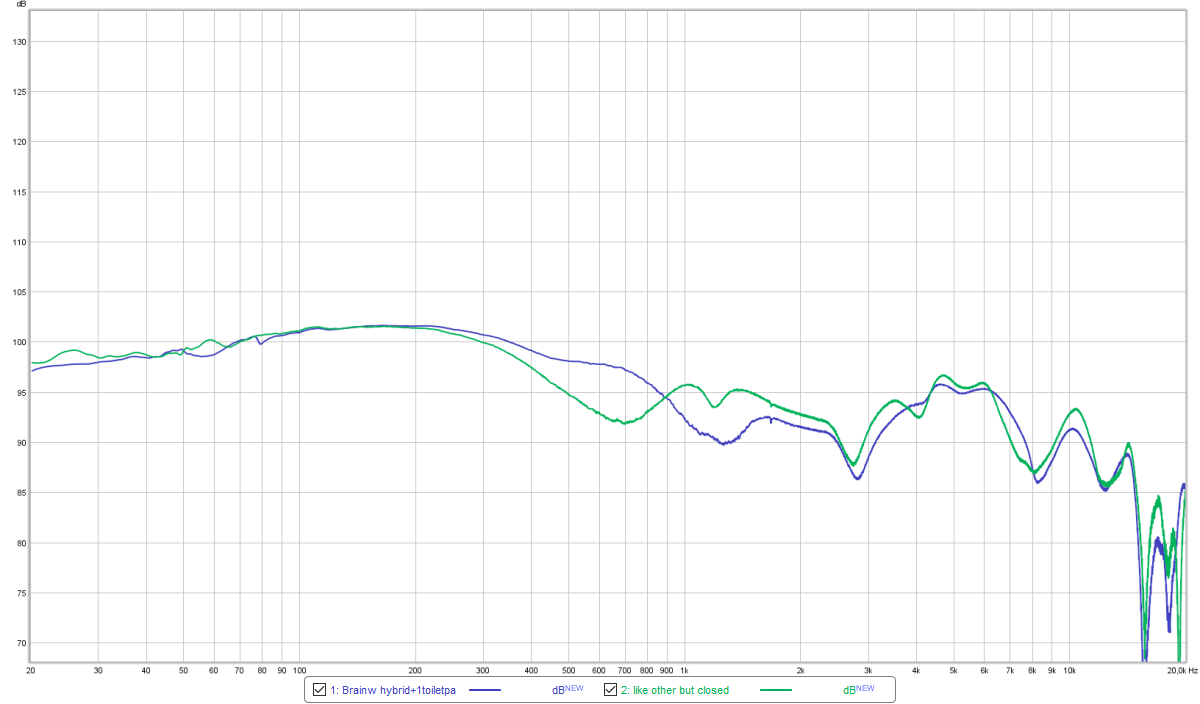Click the 200 Hz frequency axis label

coord(415,670)
